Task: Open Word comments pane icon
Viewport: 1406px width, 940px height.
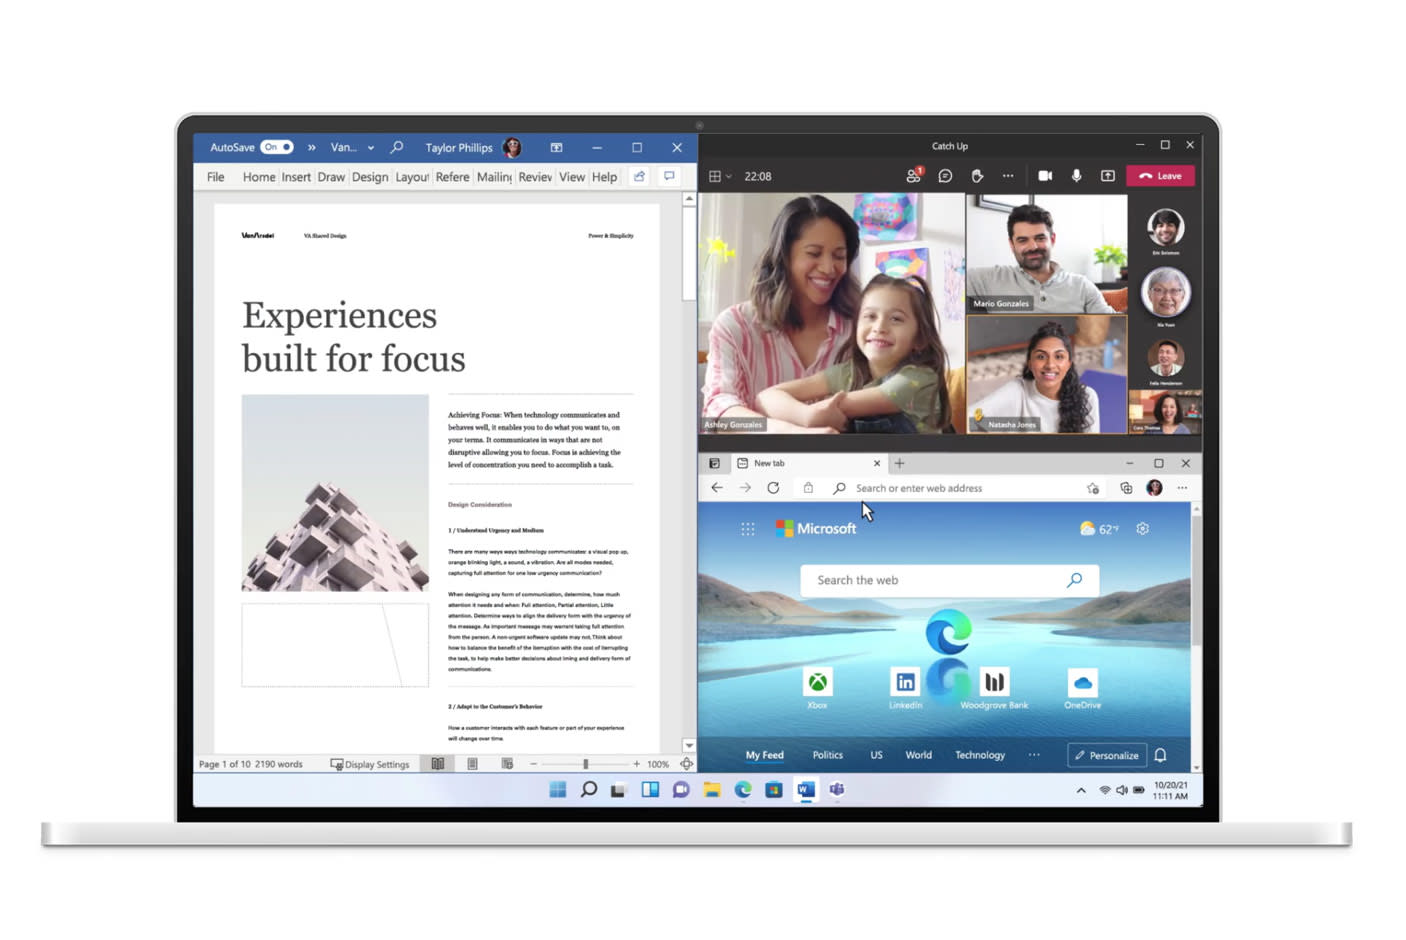Action: [669, 177]
